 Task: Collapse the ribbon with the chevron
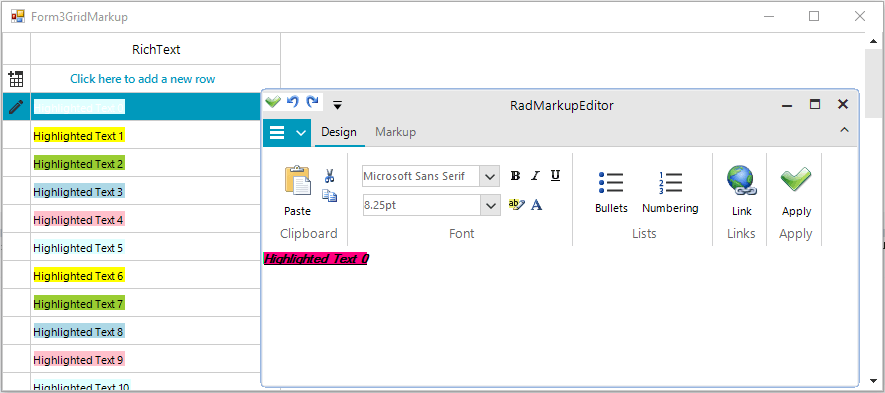(x=844, y=130)
